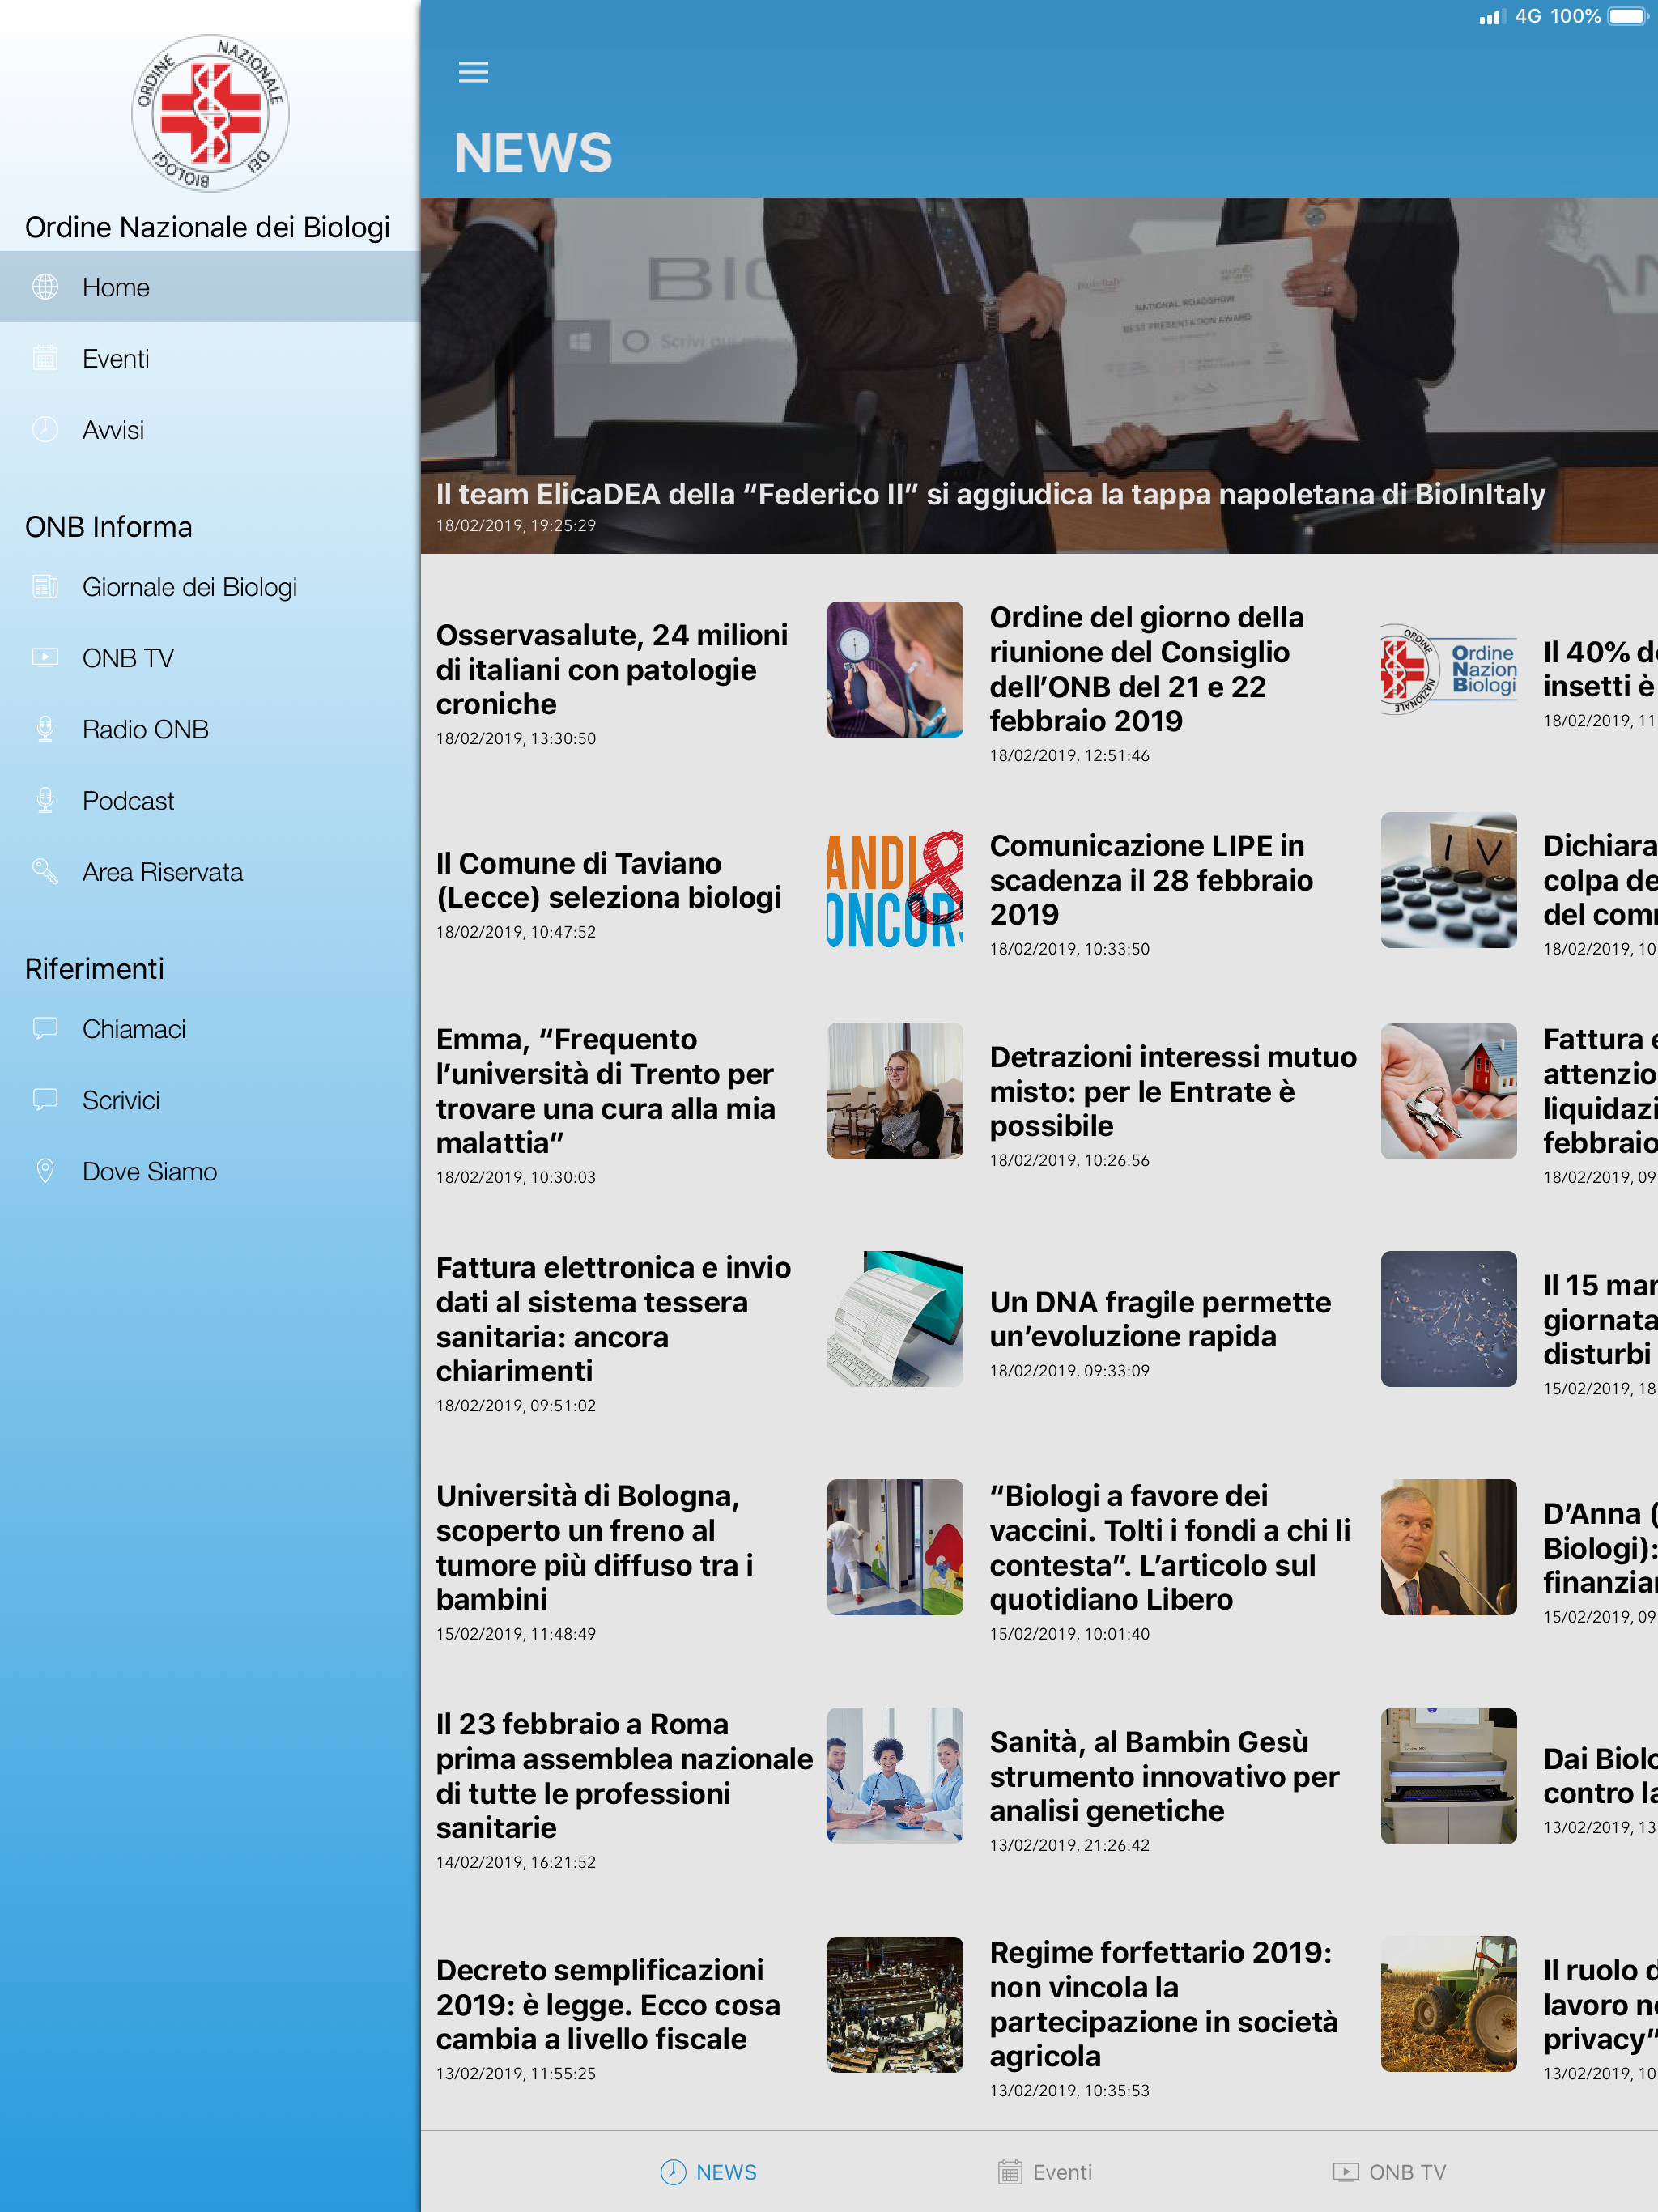Click the key icon for Area Riservata
Image resolution: width=1658 pixels, height=2212 pixels.
point(45,871)
